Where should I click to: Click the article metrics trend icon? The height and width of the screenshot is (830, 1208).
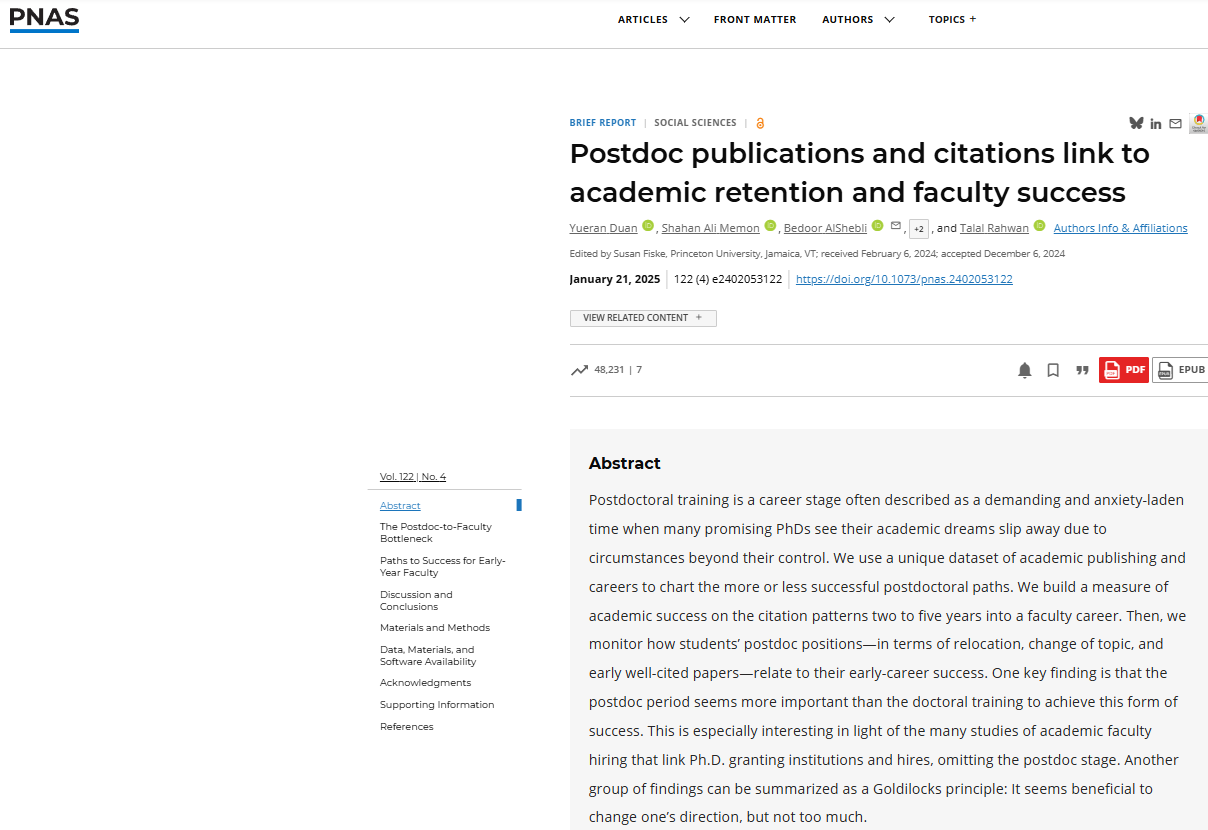(579, 370)
